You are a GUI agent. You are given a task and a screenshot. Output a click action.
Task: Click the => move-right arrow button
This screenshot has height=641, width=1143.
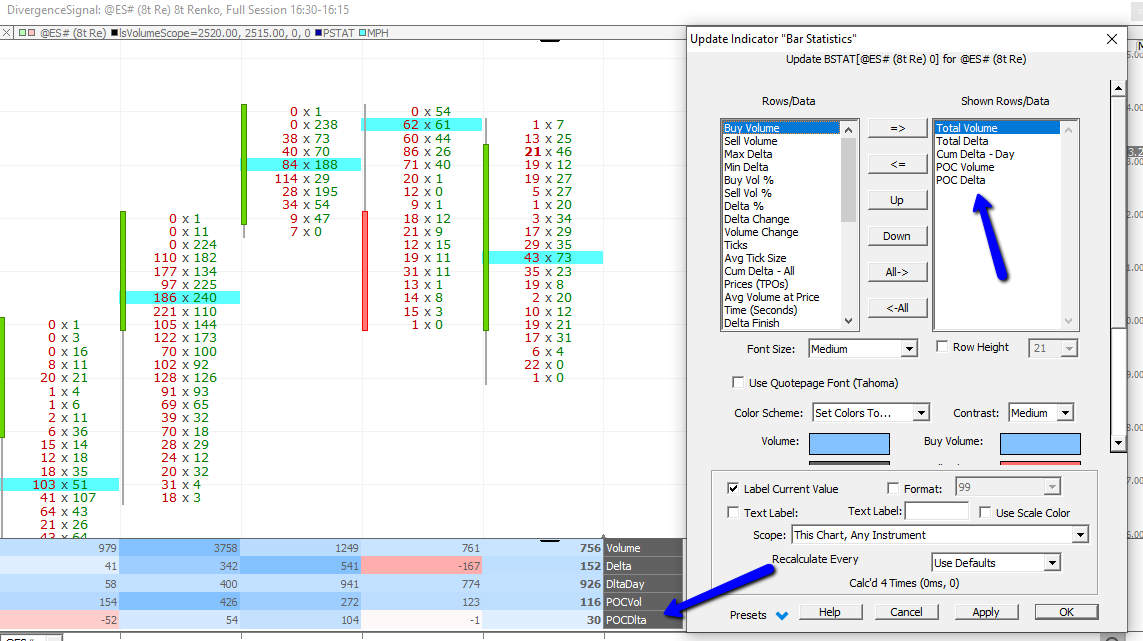pos(896,128)
